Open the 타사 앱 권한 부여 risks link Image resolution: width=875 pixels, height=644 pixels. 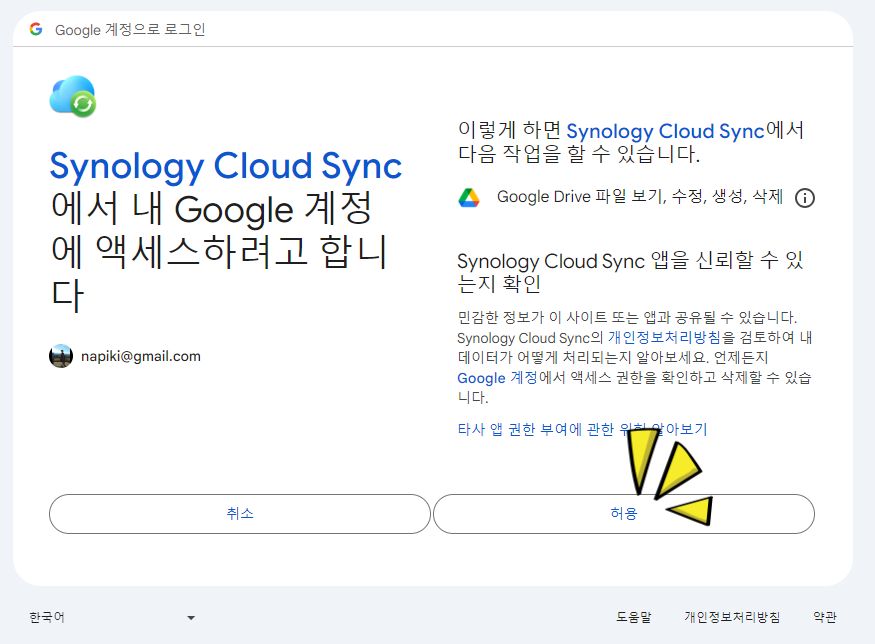[582, 429]
